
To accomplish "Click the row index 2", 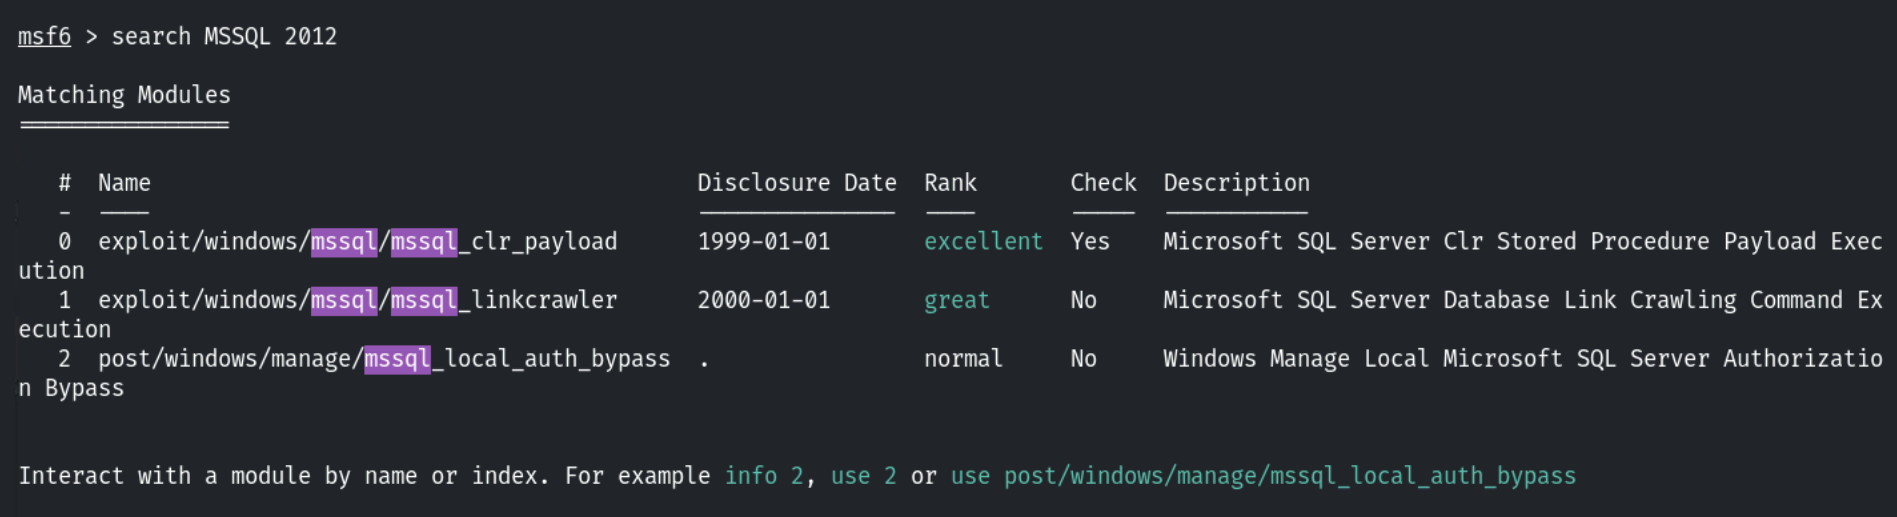I will point(65,359).
